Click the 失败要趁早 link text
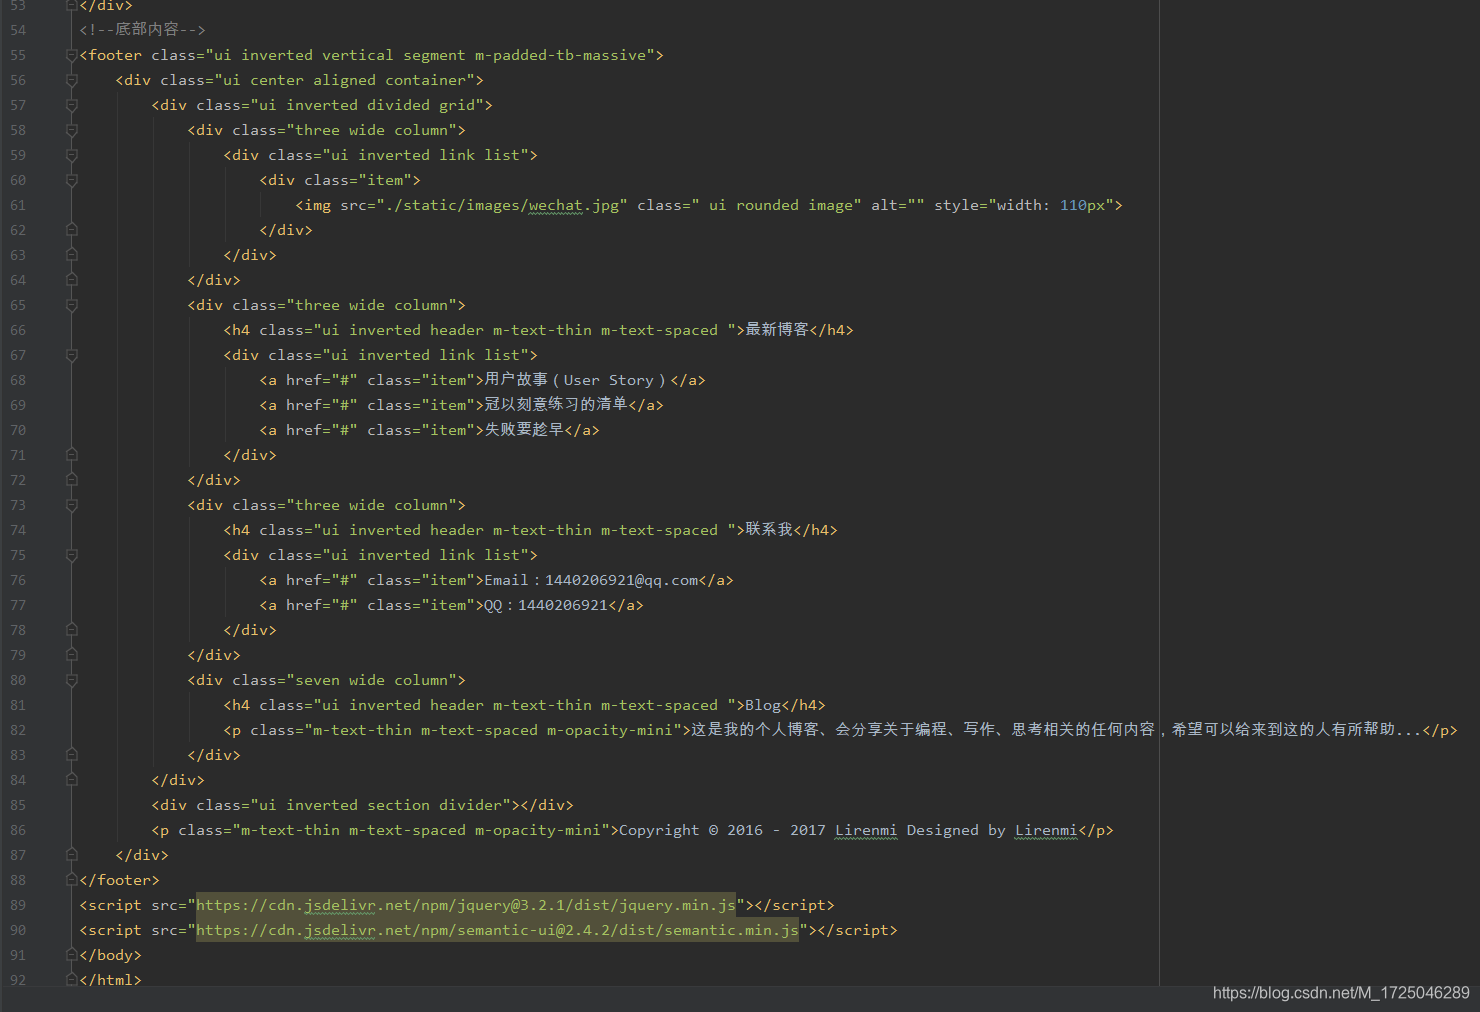 coord(524,429)
